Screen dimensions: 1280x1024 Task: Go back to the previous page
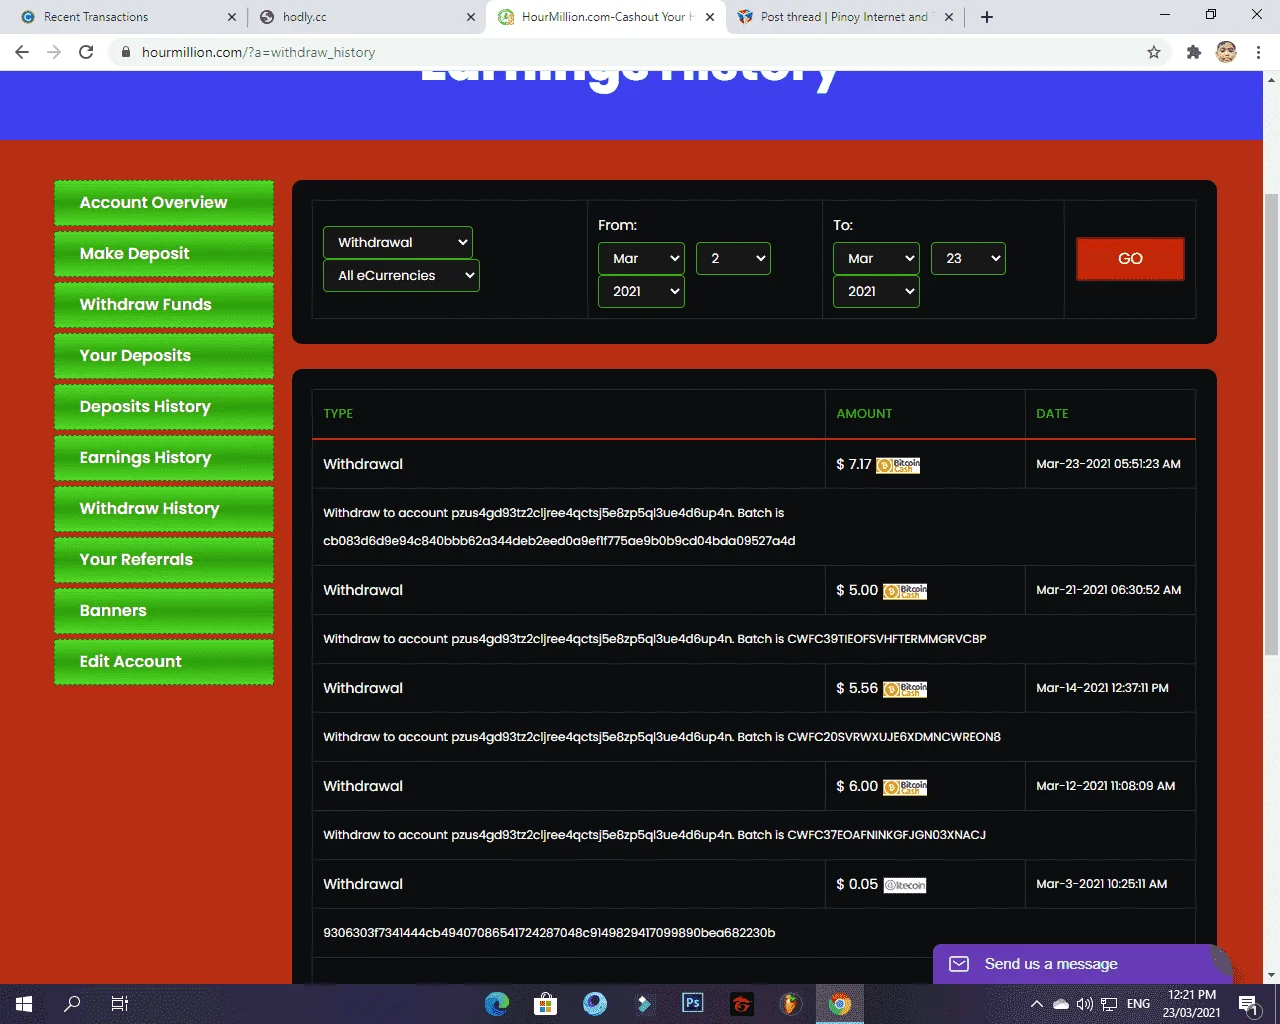pos(22,52)
